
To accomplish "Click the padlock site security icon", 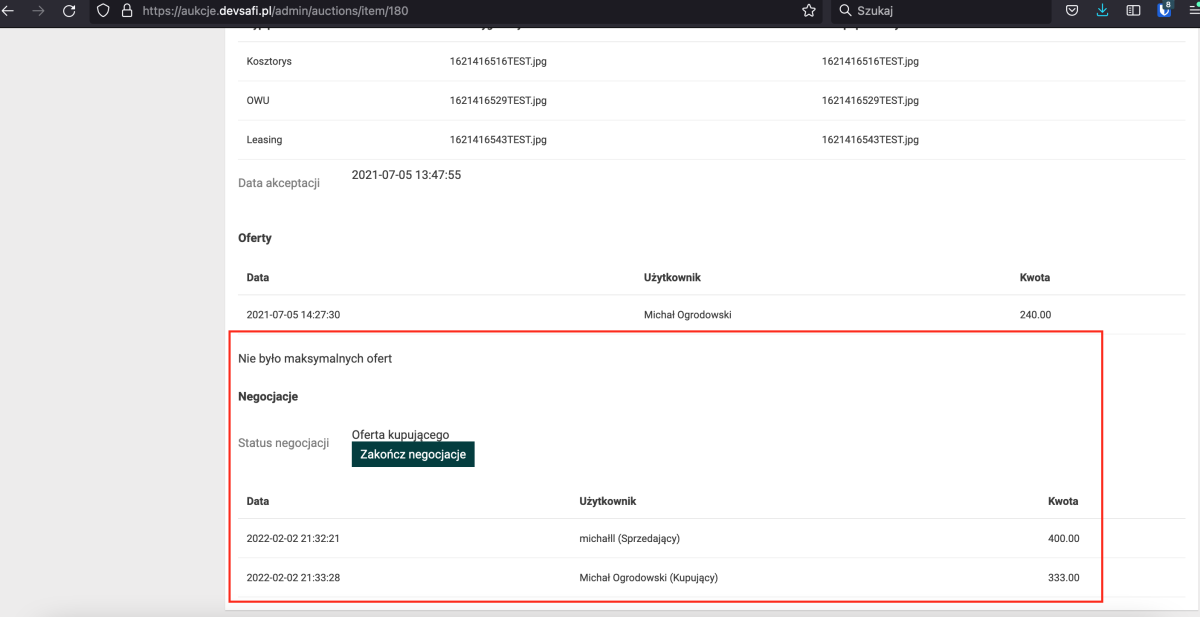I will tap(126, 11).
